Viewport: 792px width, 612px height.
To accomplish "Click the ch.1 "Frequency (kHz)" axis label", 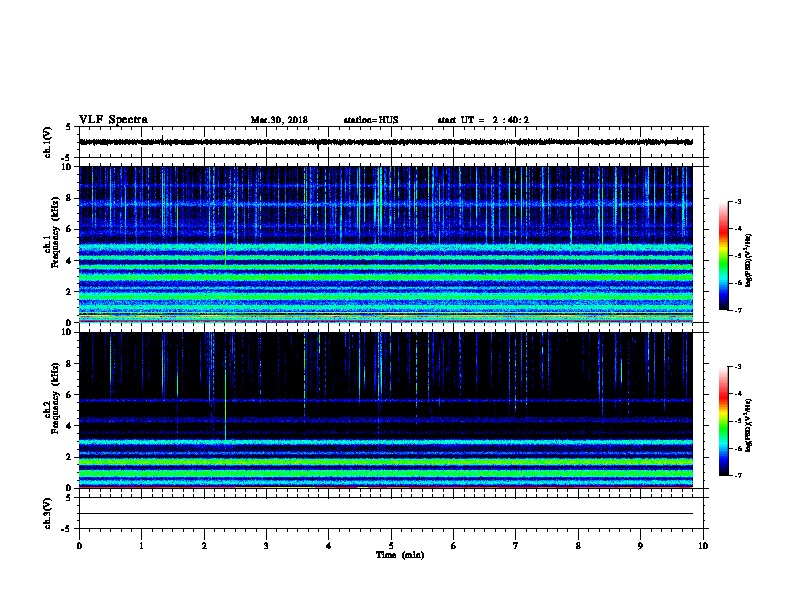I will [x=55, y=232].
